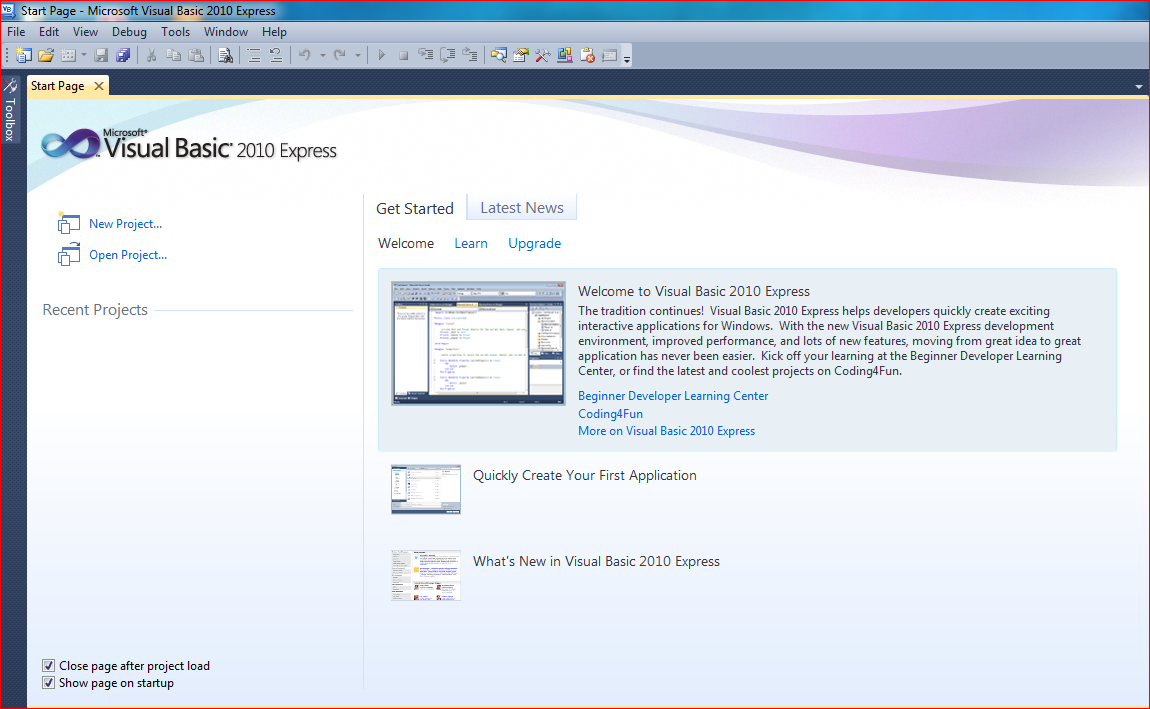This screenshot has height=709, width=1150.
Task: Click the Recent Projects heading
Action: click(95, 309)
